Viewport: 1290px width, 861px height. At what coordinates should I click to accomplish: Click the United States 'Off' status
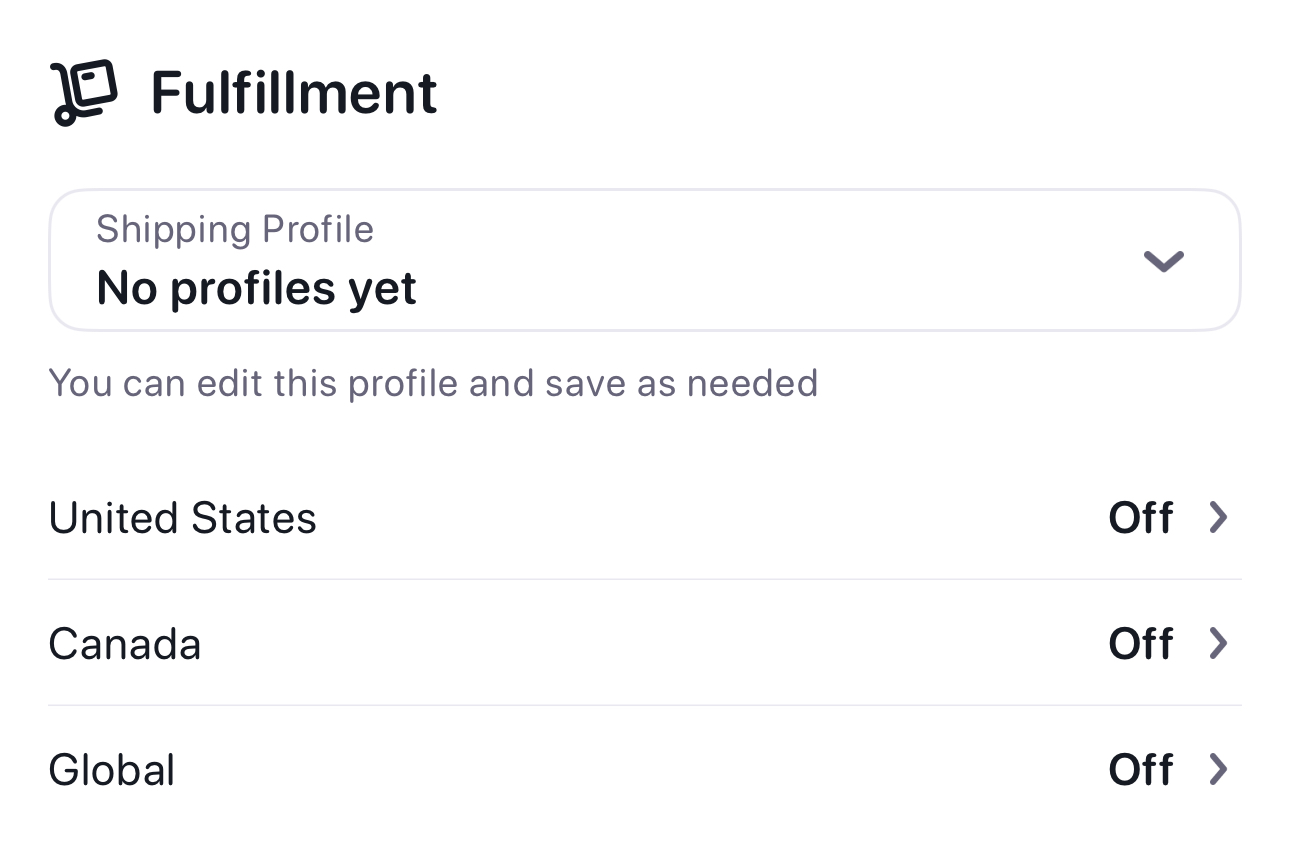(1140, 518)
